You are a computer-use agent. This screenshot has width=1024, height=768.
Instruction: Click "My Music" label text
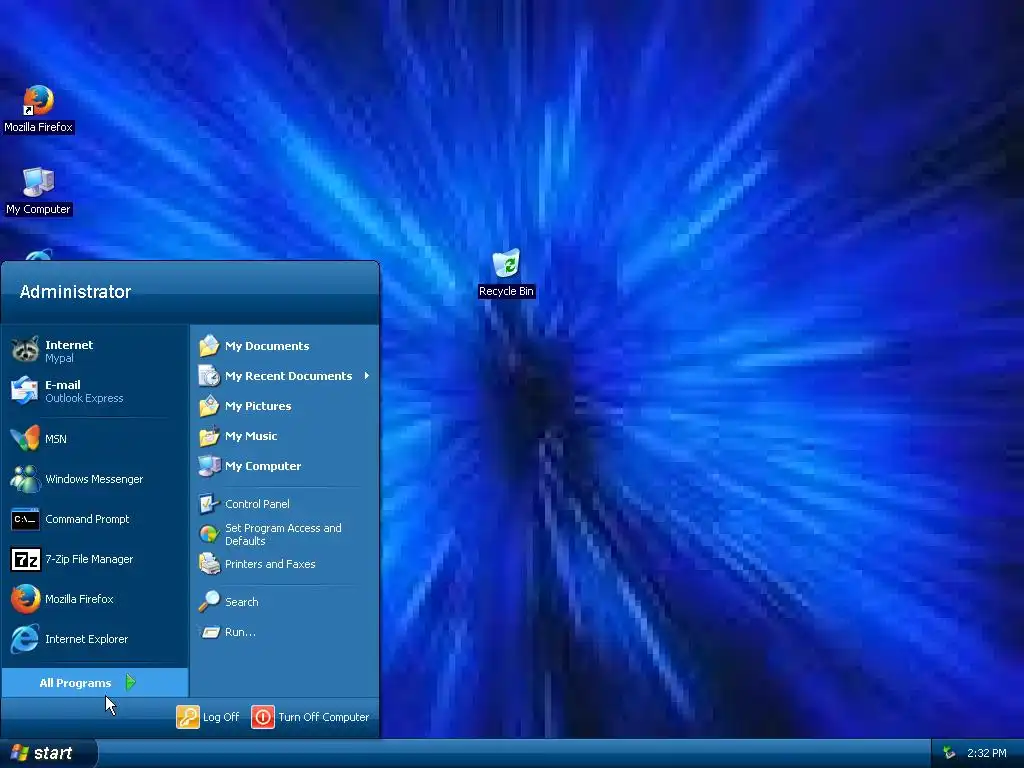[x=251, y=436]
